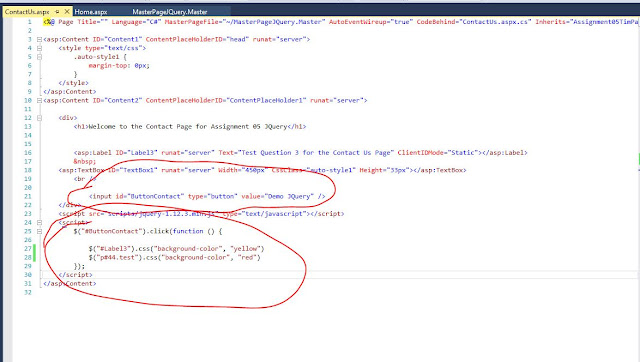Click the ContentPlaceHolderID="head" attribute
Viewport: 640px width, 362px height.
(x=197, y=40)
